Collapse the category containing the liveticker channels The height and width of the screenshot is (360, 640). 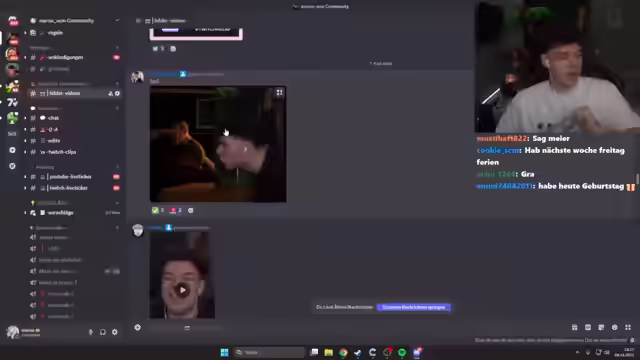click(x=43, y=167)
